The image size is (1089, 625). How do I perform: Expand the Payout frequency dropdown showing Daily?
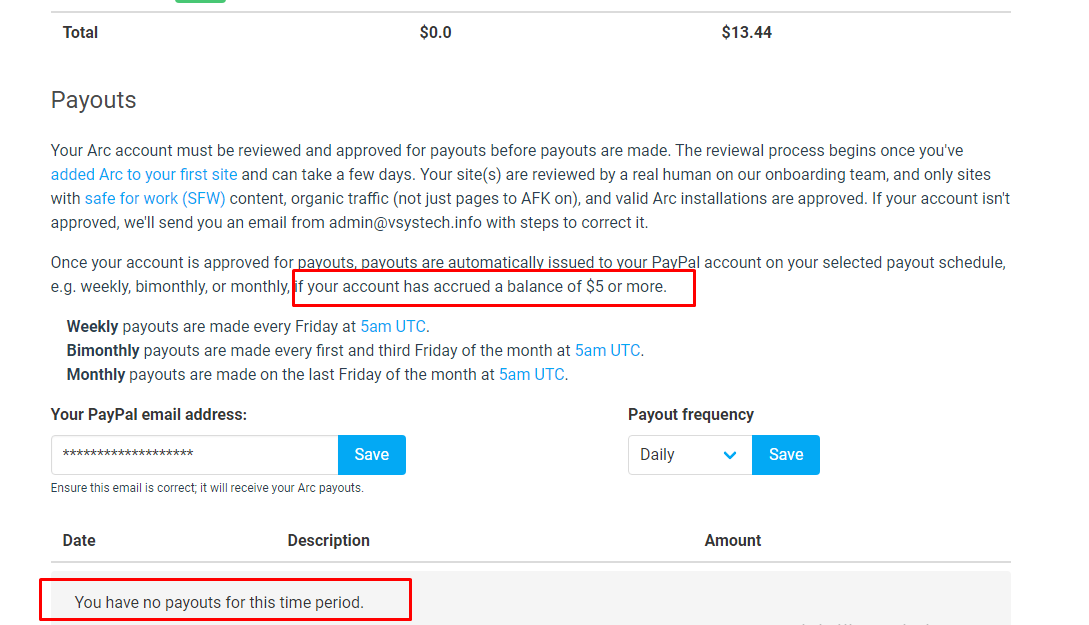tap(689, 455)
